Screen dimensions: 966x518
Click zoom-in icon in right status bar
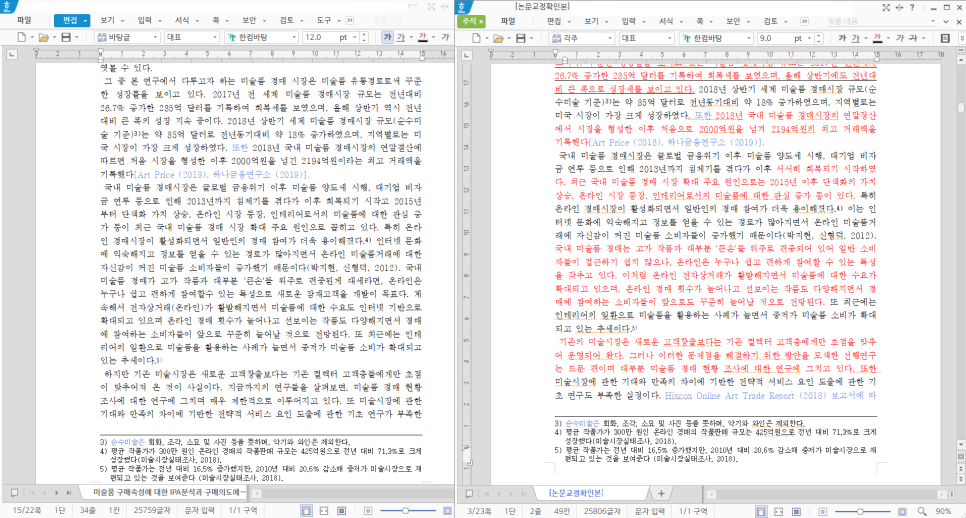902,511
